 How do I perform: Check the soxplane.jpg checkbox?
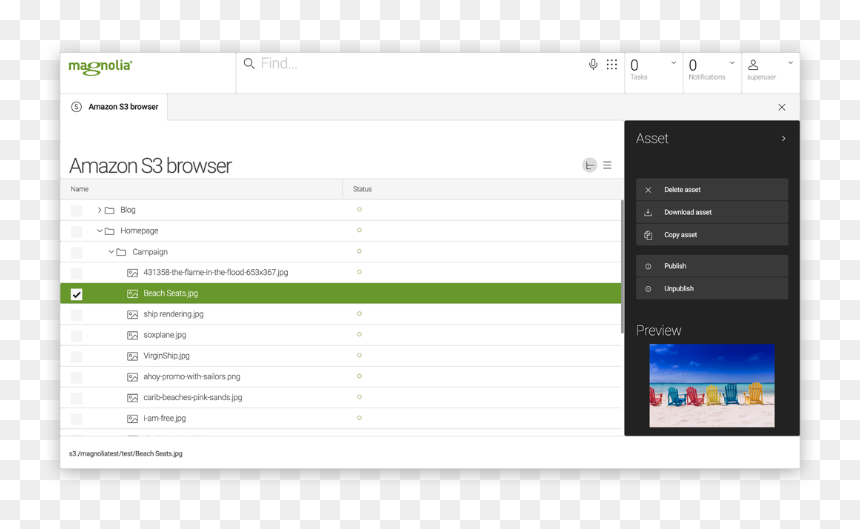(x=77, y=335)
